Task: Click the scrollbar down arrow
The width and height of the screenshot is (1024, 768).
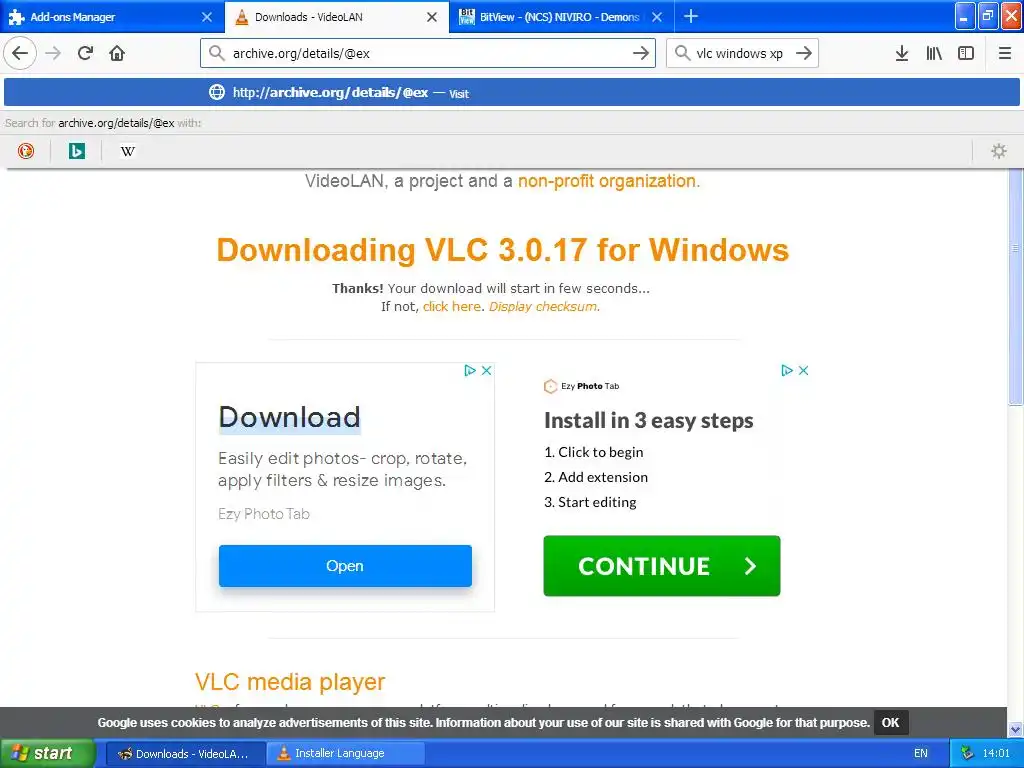Action: [x=1016, y=729]
